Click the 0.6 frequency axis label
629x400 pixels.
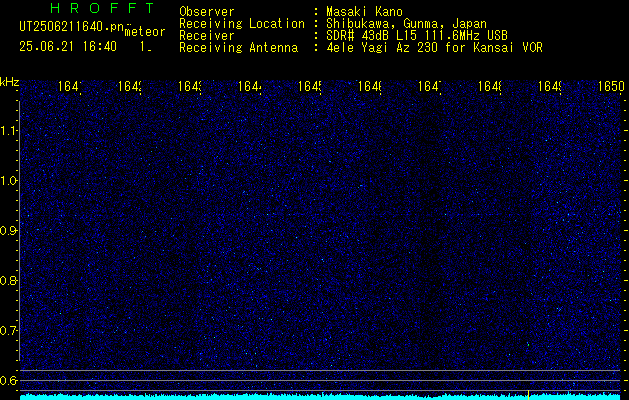9,380
